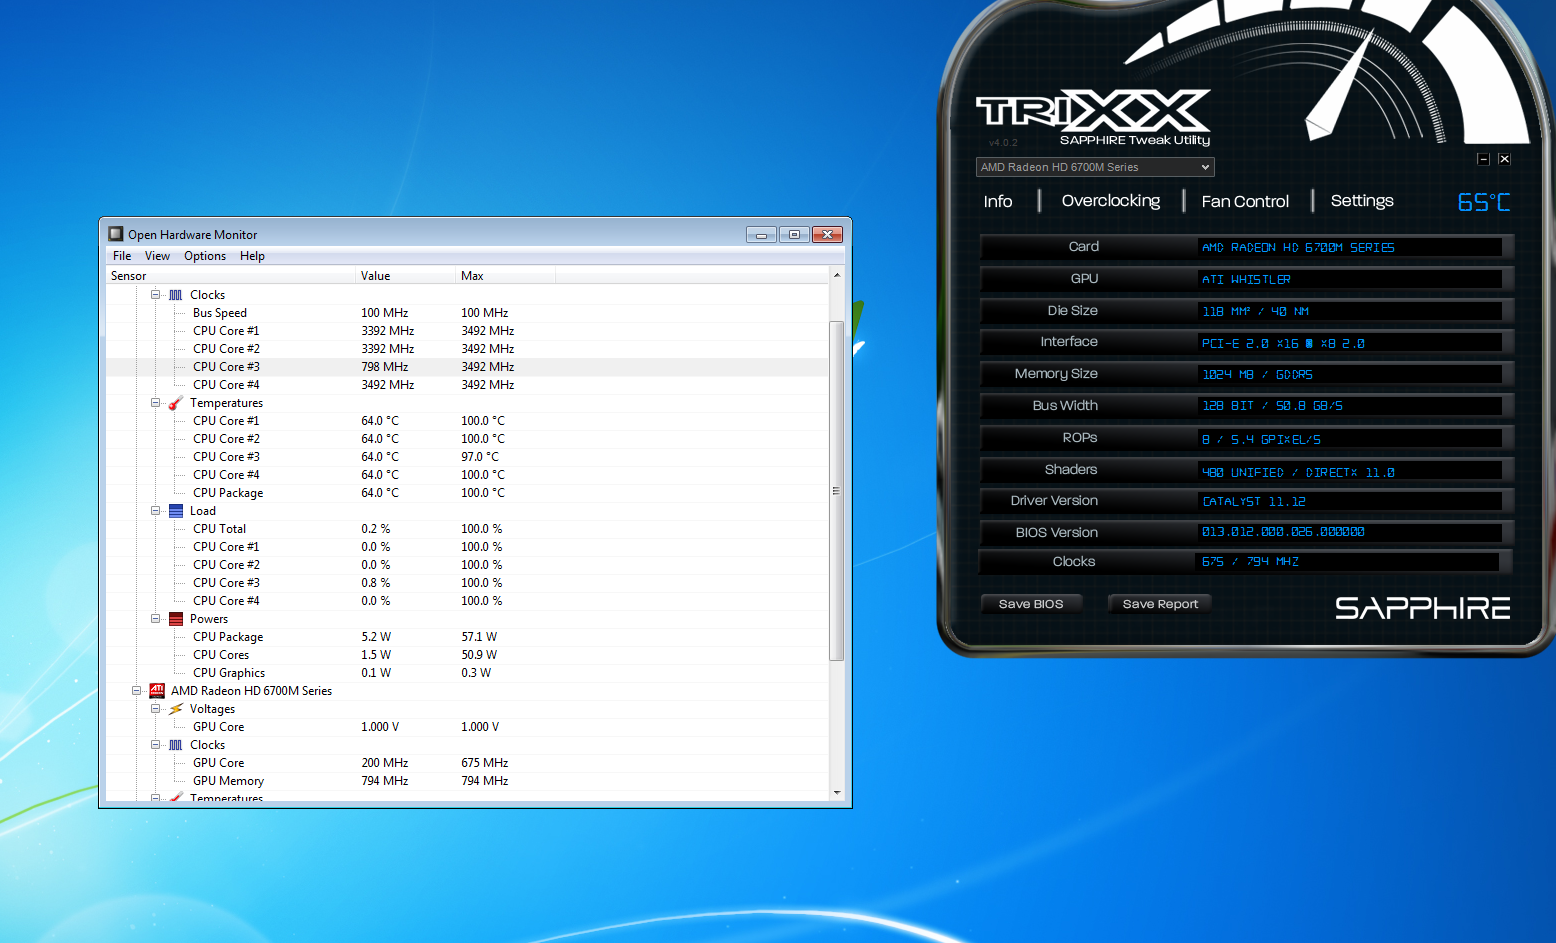Collapse the Load group
1556x943 pixels.
pyautogui.click(x=155, y=511)
